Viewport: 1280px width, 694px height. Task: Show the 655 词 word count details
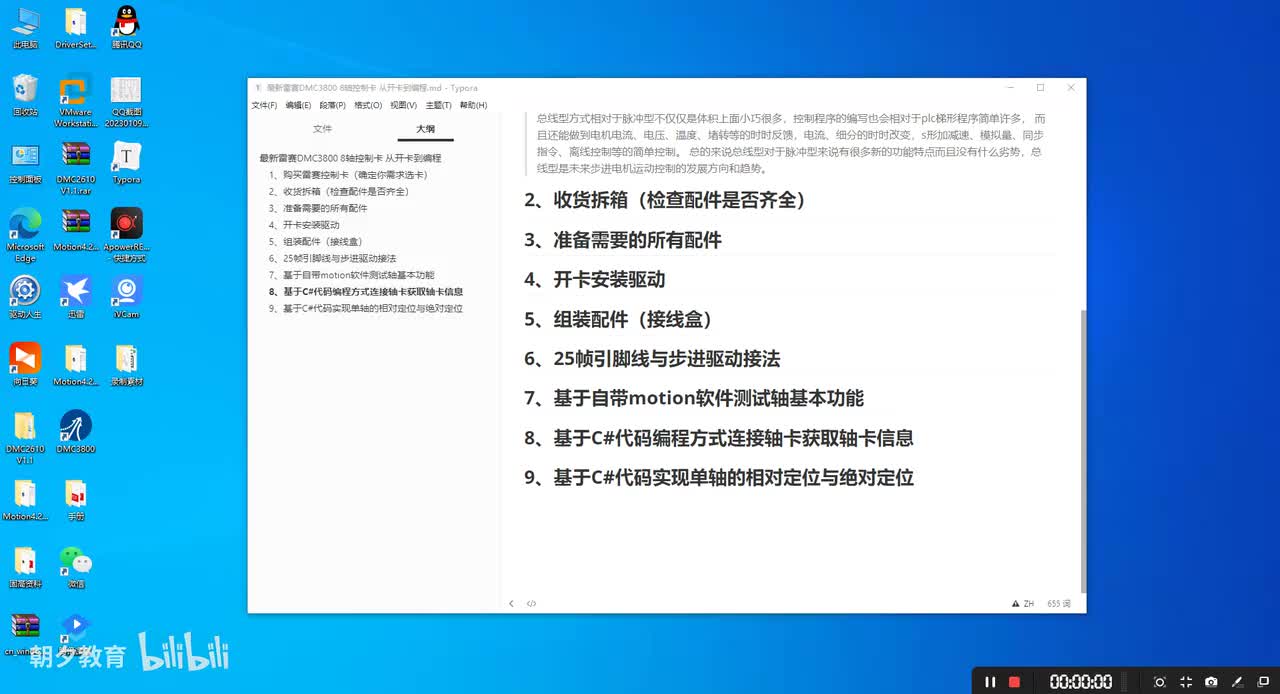point(1059,604)
